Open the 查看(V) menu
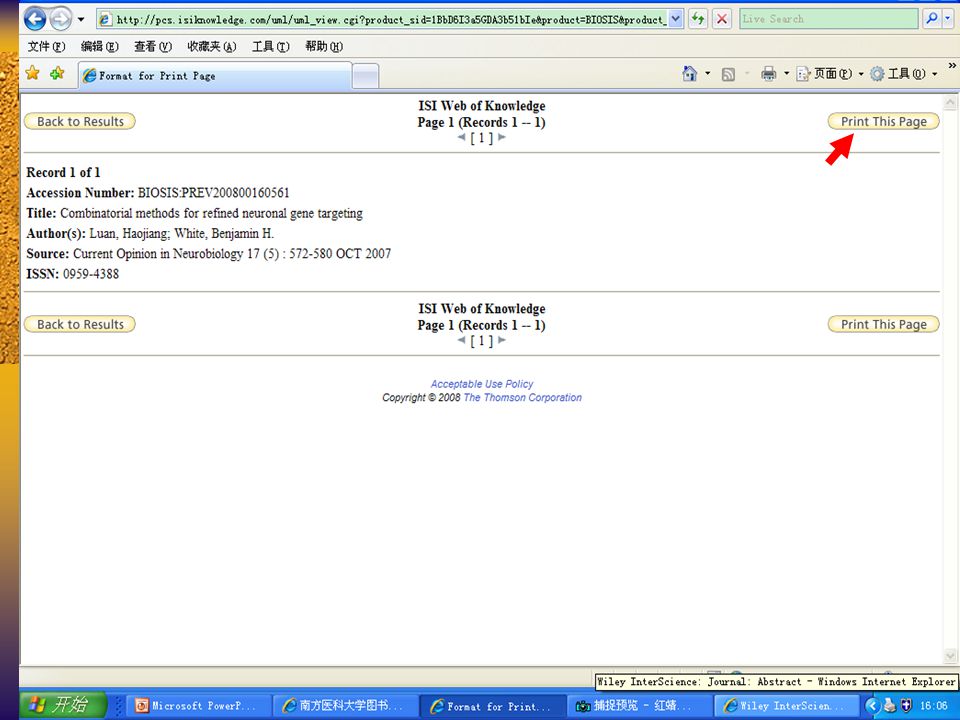960x720 pixels. 152,47
